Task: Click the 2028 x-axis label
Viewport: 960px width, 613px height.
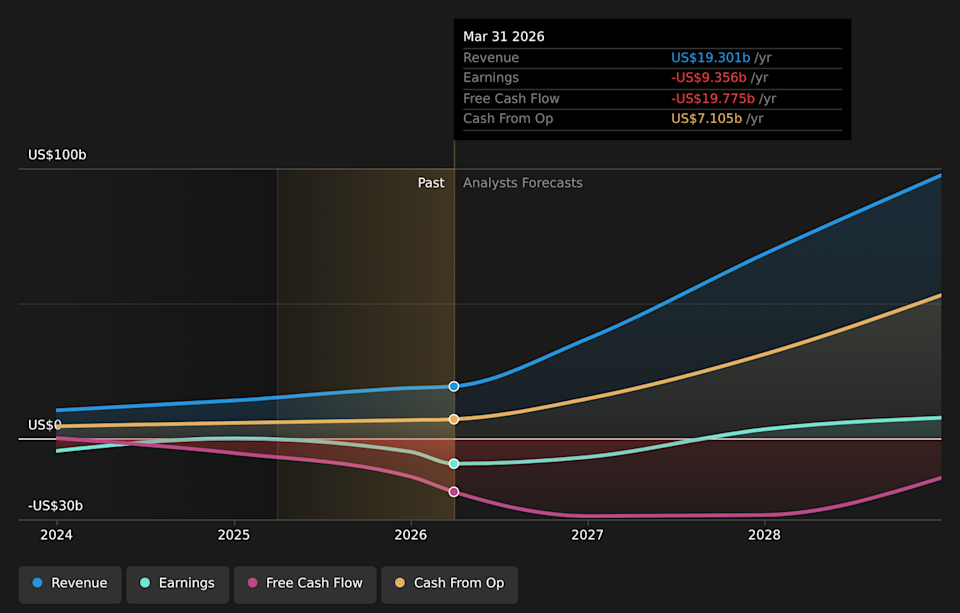Action: (x=765, y=535)
